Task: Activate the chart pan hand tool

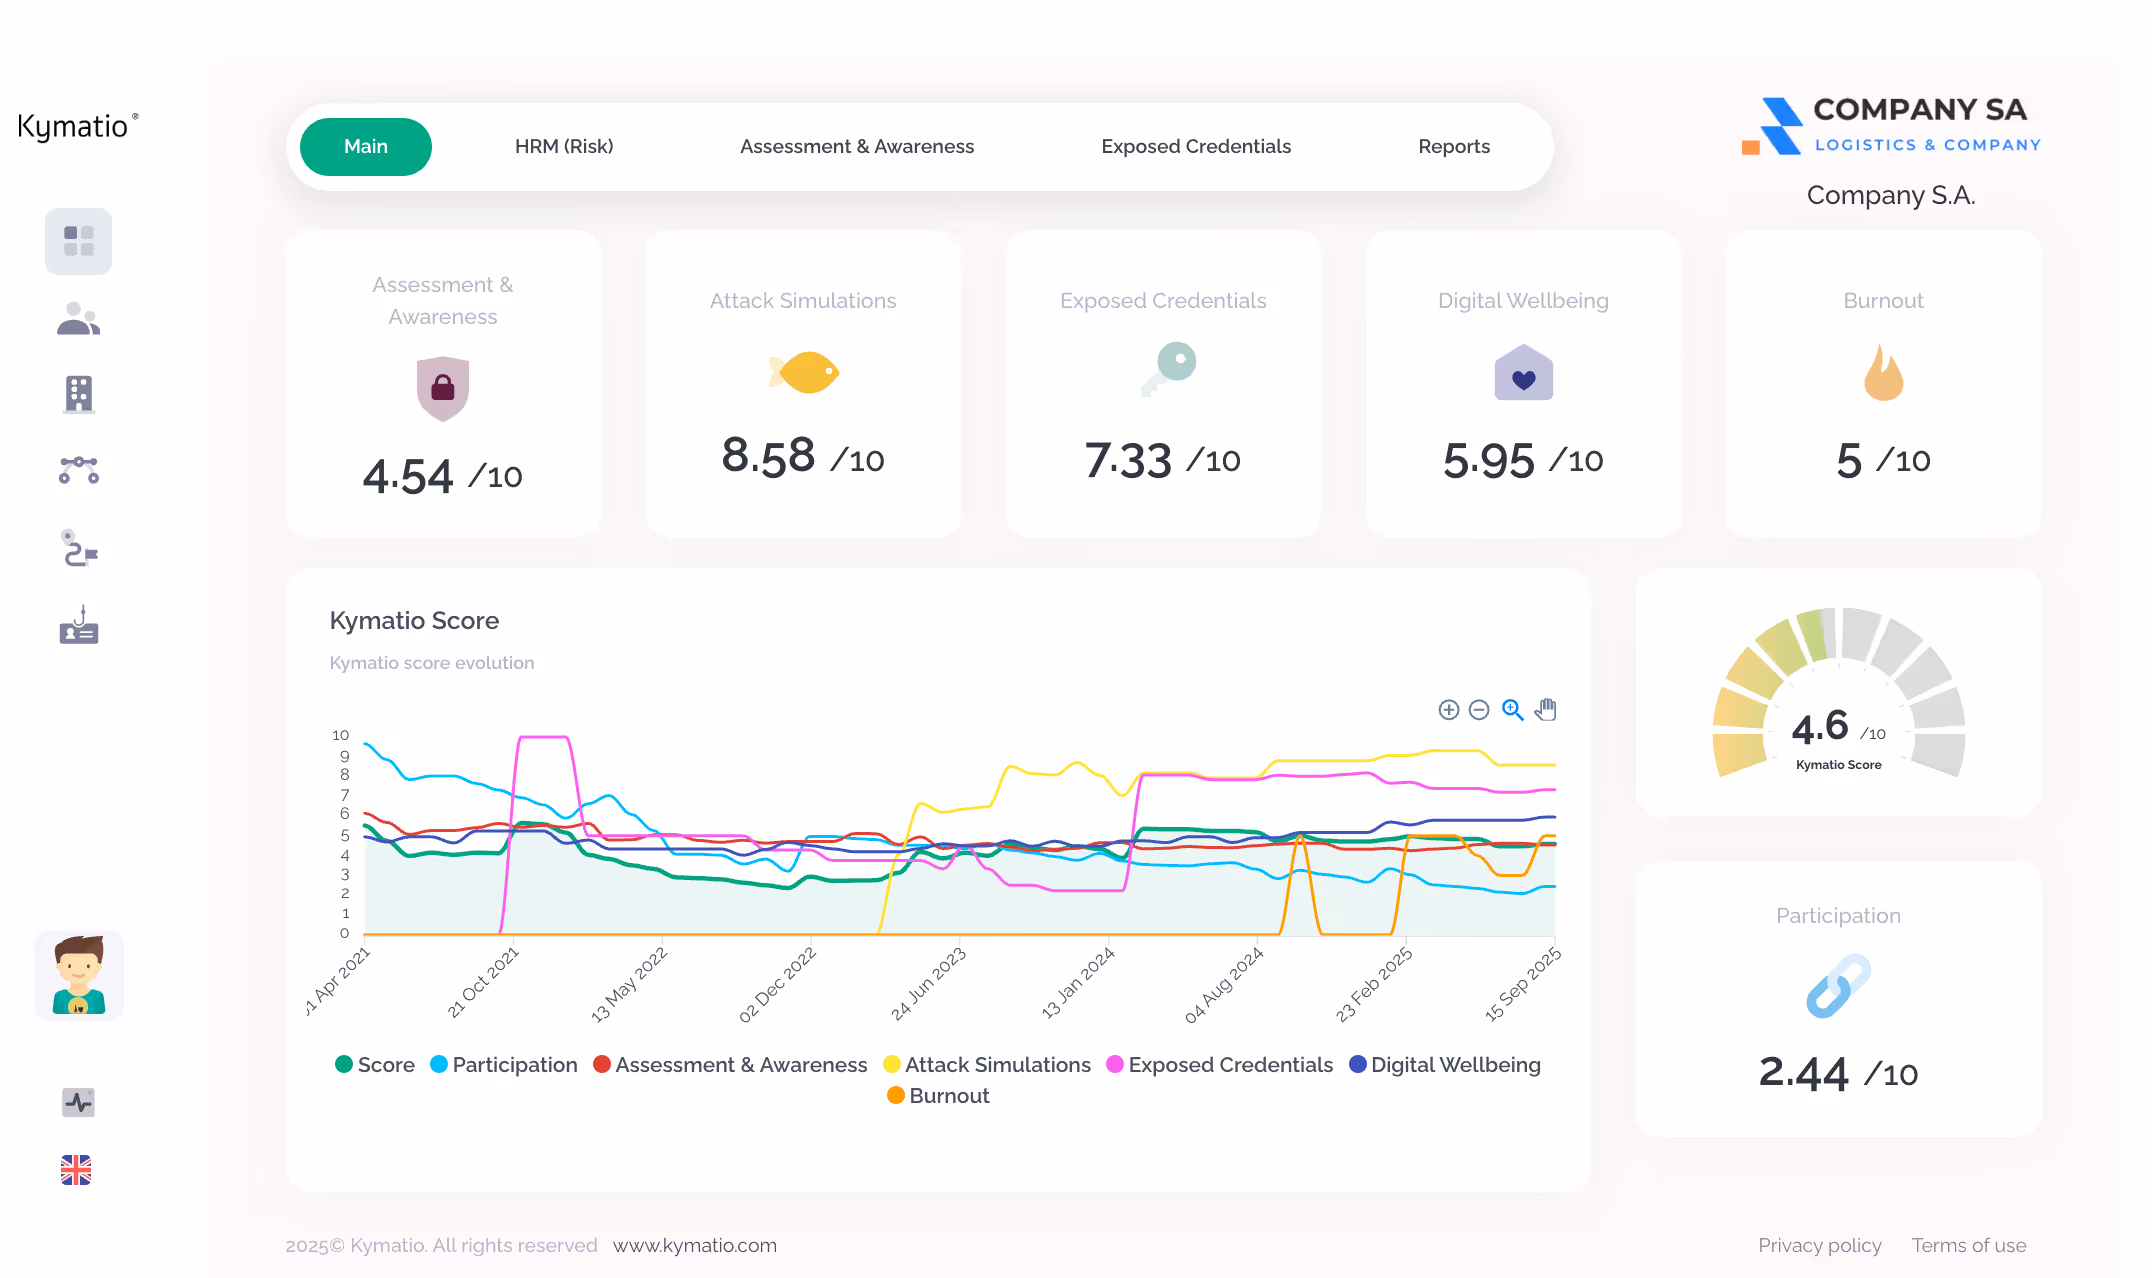Action: (x=1546, y=710)
